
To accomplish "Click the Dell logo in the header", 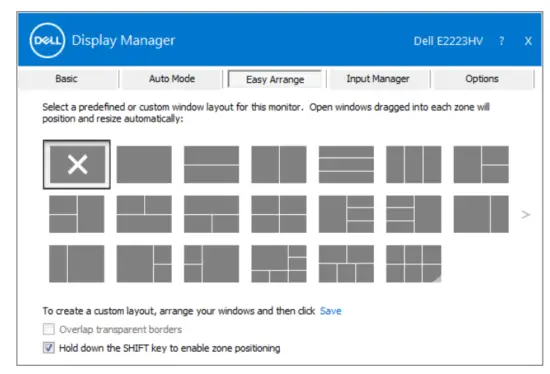I will tap(47, 40).
